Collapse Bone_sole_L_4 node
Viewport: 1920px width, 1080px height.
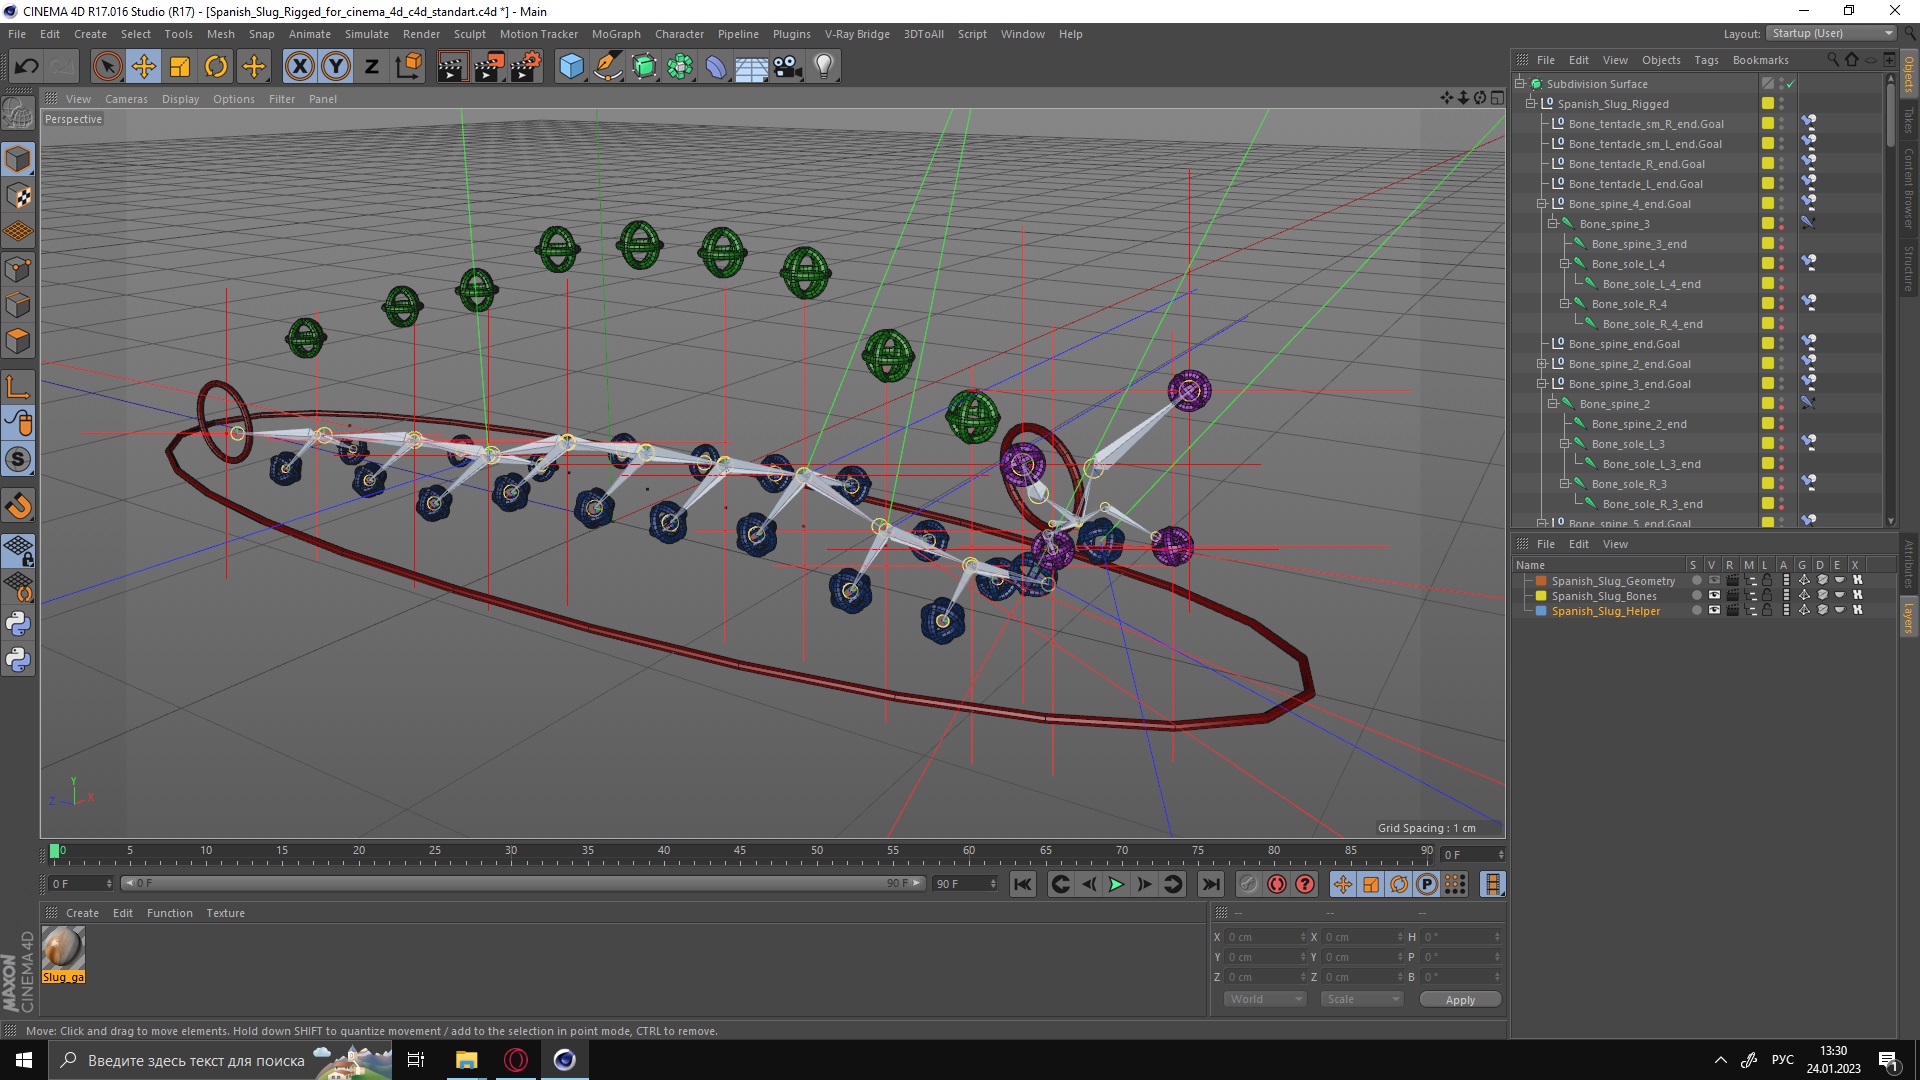[x=1564, y=264]
